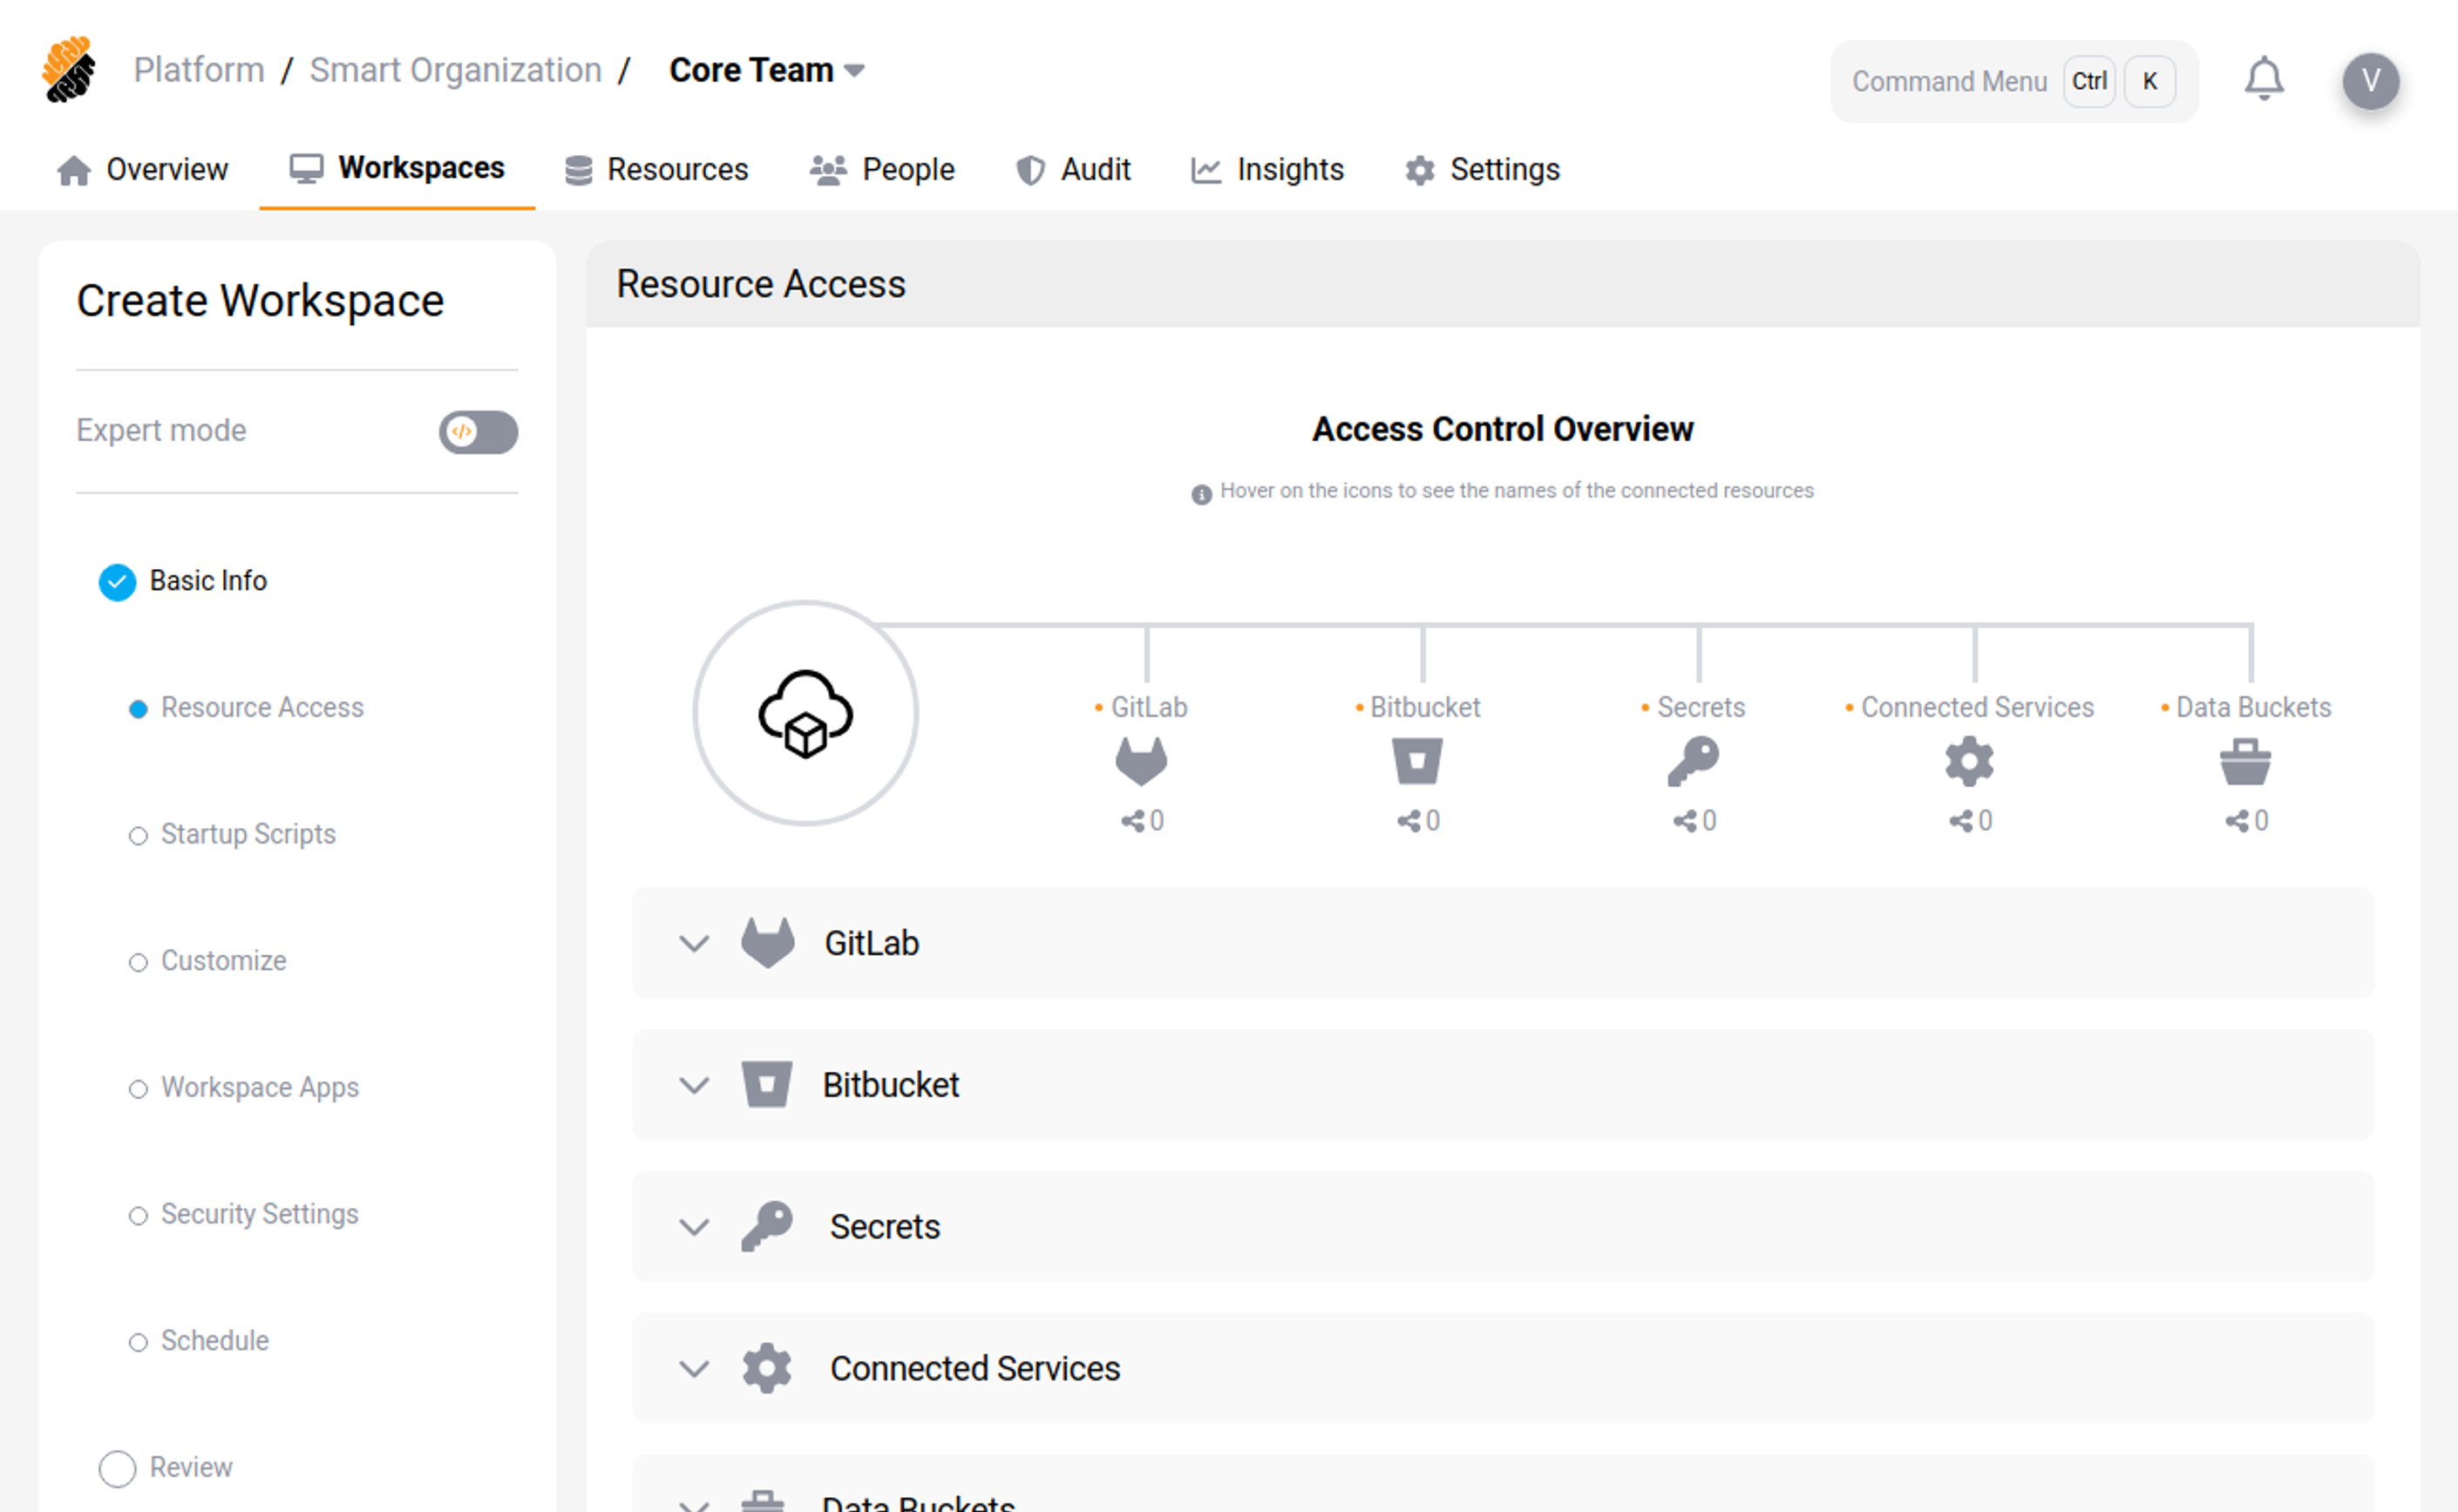Viewport: 2458px width, 1512px height.
Task: Toggle Expert mode switch on
Action: tap(478, 432)
